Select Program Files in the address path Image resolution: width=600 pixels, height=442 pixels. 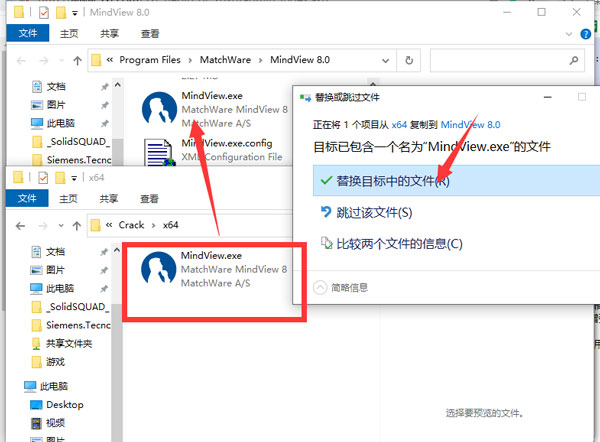(150, 60)
